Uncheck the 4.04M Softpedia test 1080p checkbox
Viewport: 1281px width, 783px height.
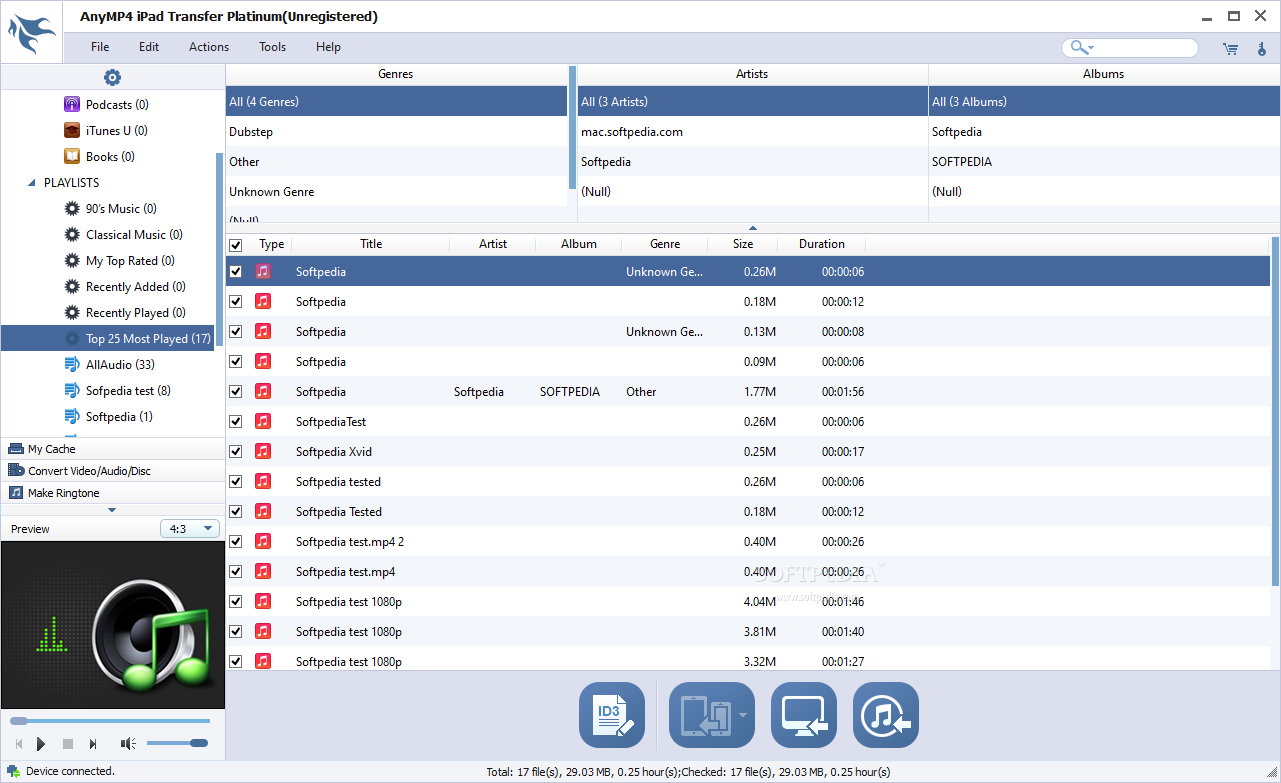[235, 601]
